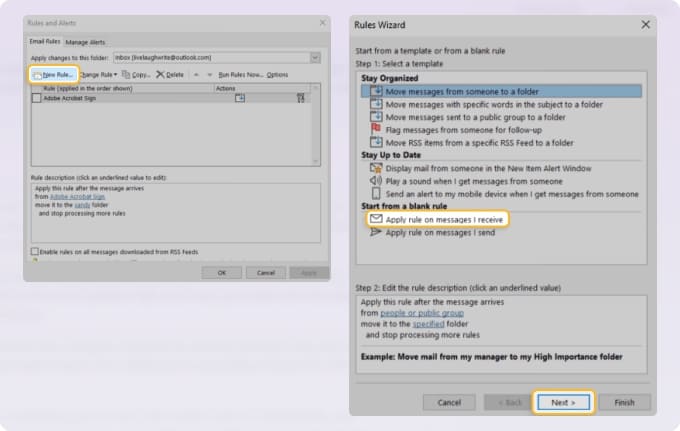Move rule down with arrow button
Screen dimensions: 680x431
(209, 75)
